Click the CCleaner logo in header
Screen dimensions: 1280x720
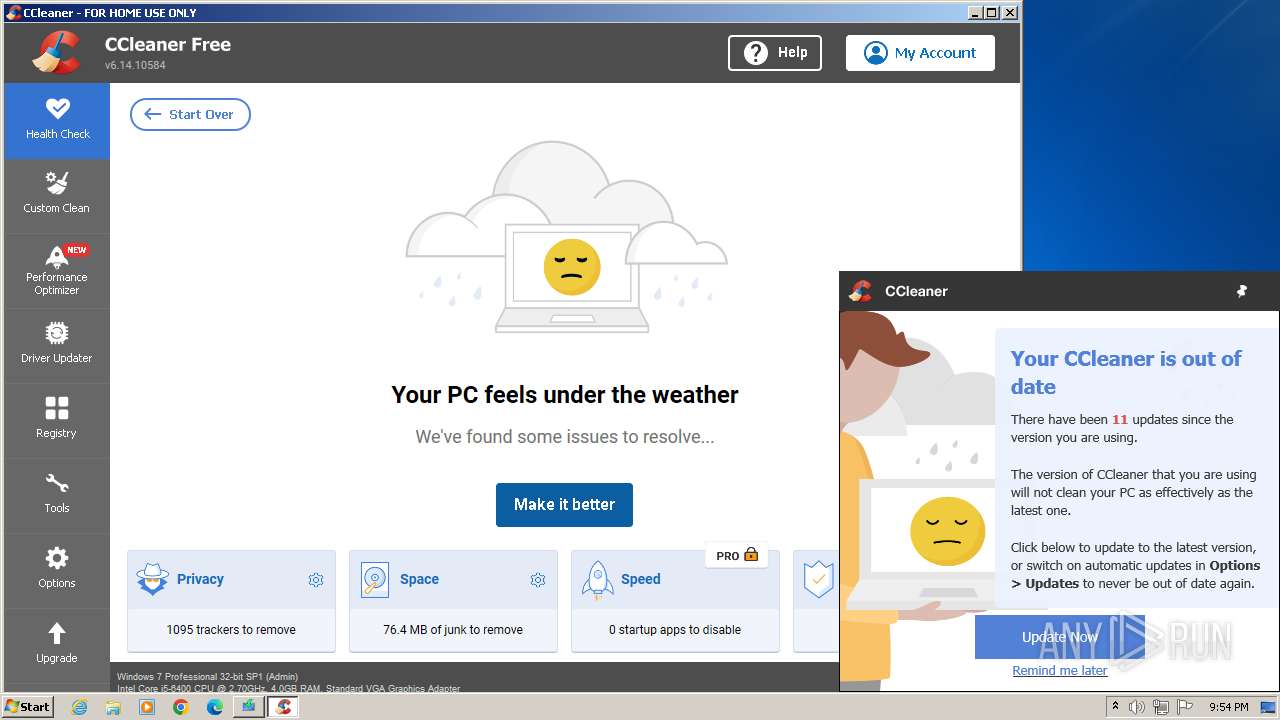coord(56,52)
